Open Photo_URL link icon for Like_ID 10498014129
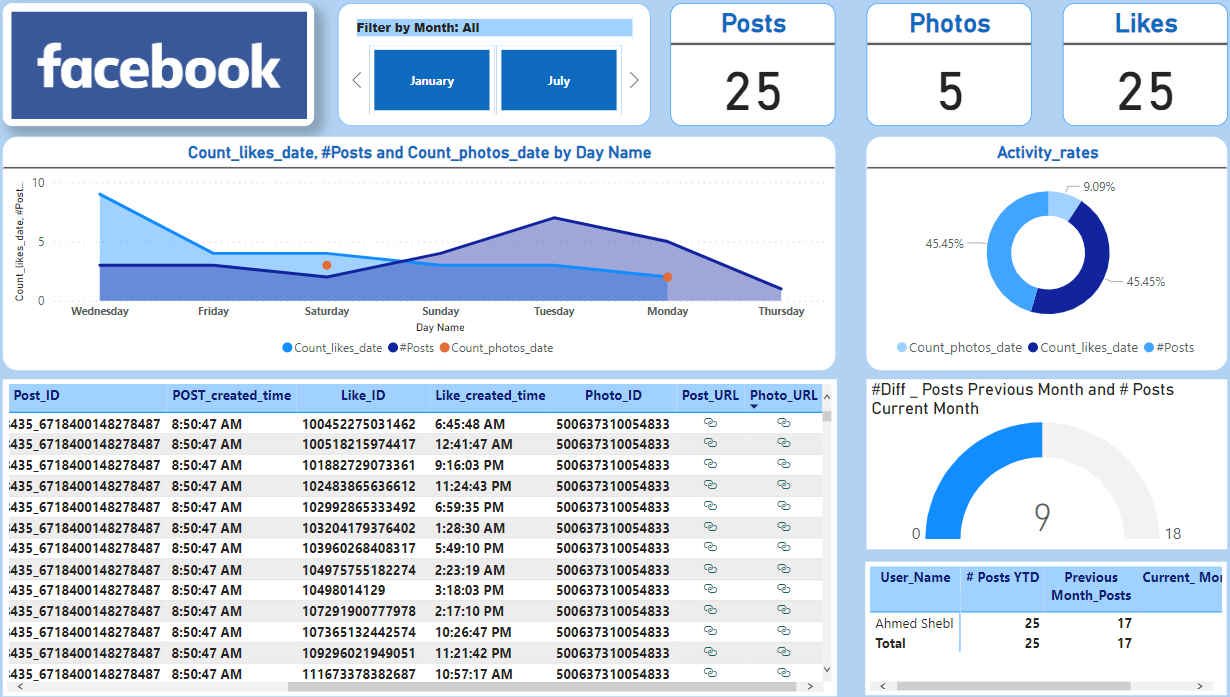Image resolution: width=1230 pixels, height=697 pixels. coord(784,590)
